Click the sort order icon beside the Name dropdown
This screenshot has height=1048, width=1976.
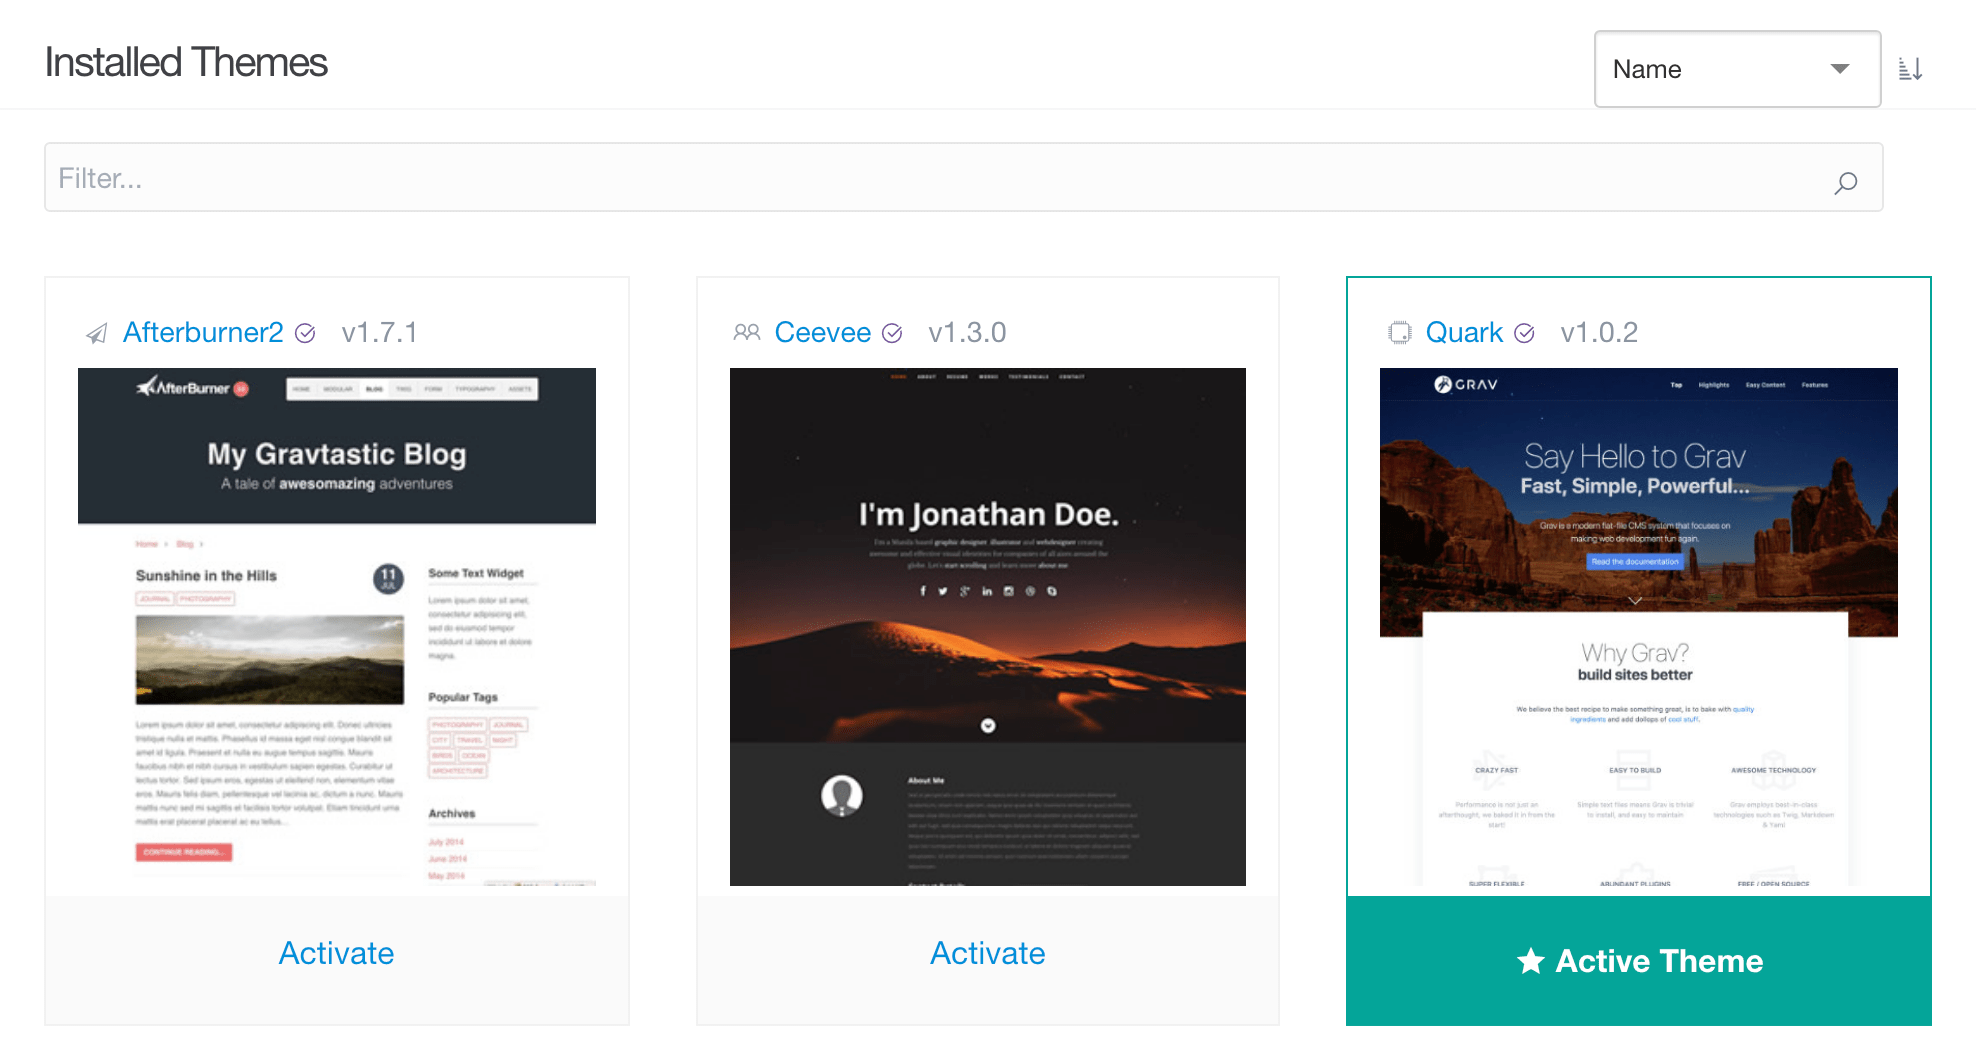point(1911,68)
